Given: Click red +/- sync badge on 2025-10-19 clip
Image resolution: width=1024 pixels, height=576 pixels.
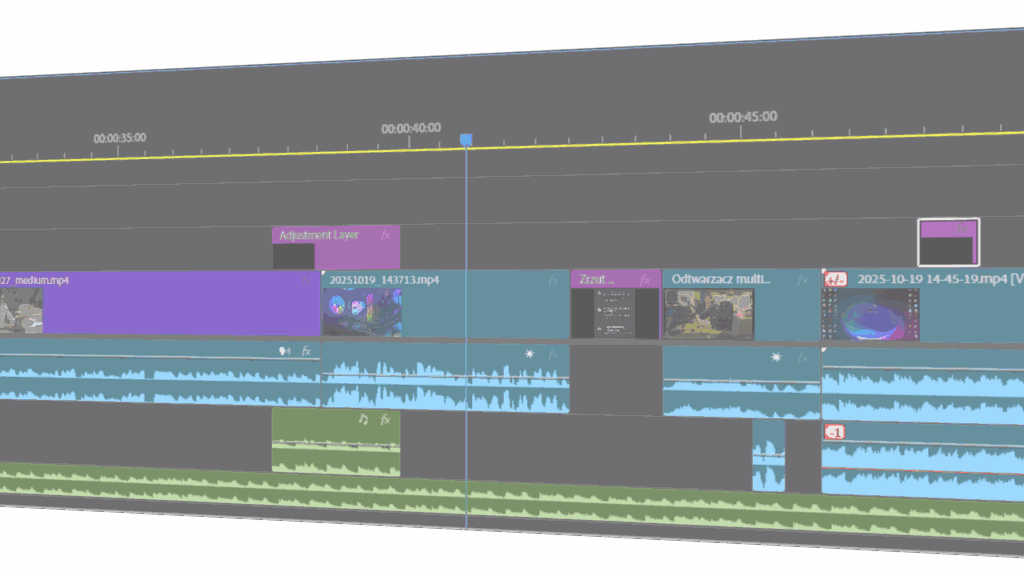Looking at the screenshot, I should click(x=835, y=279).
